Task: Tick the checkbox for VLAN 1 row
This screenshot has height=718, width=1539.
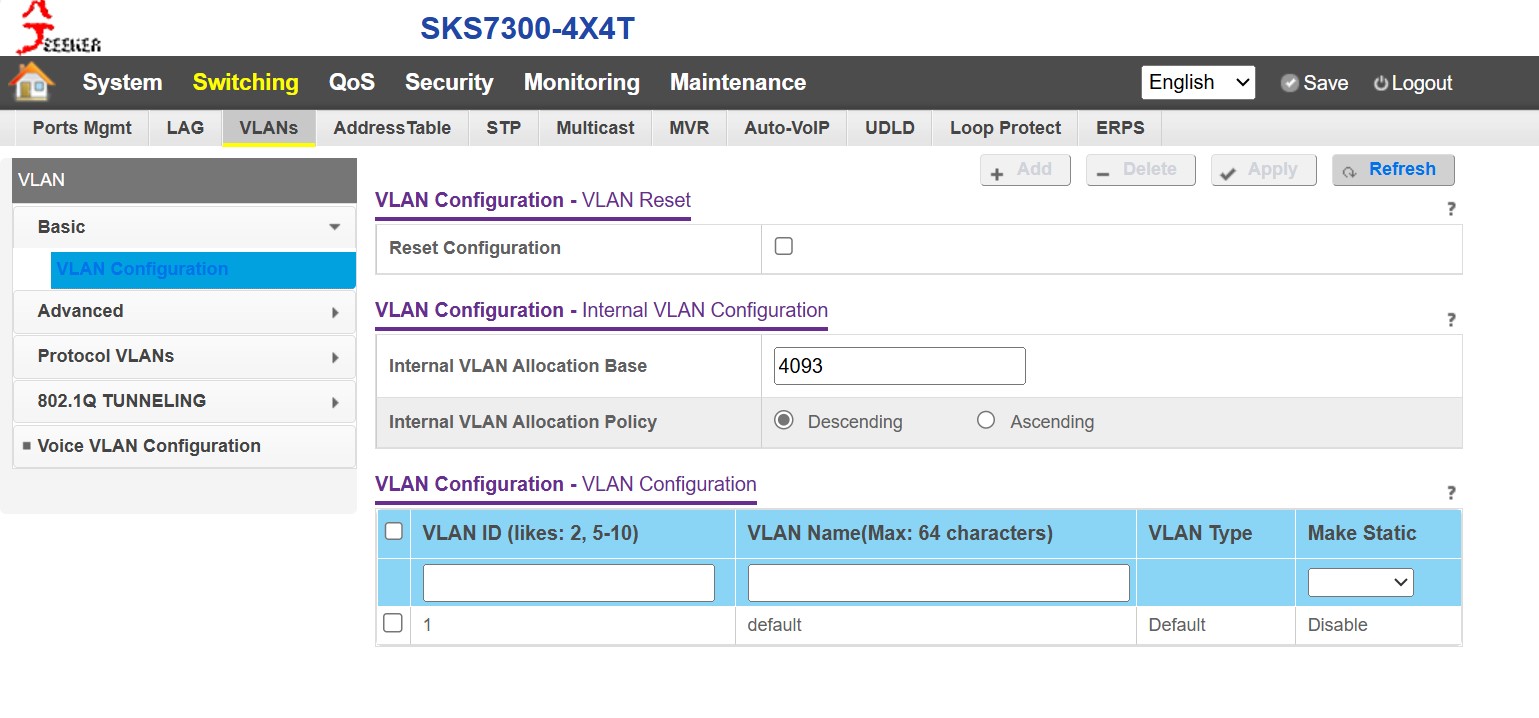Action: [393, 623]
